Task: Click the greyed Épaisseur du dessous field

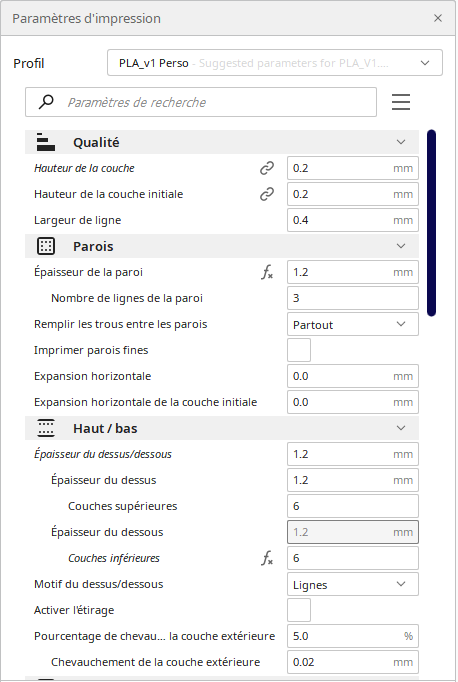Action: tap(353, 532)
